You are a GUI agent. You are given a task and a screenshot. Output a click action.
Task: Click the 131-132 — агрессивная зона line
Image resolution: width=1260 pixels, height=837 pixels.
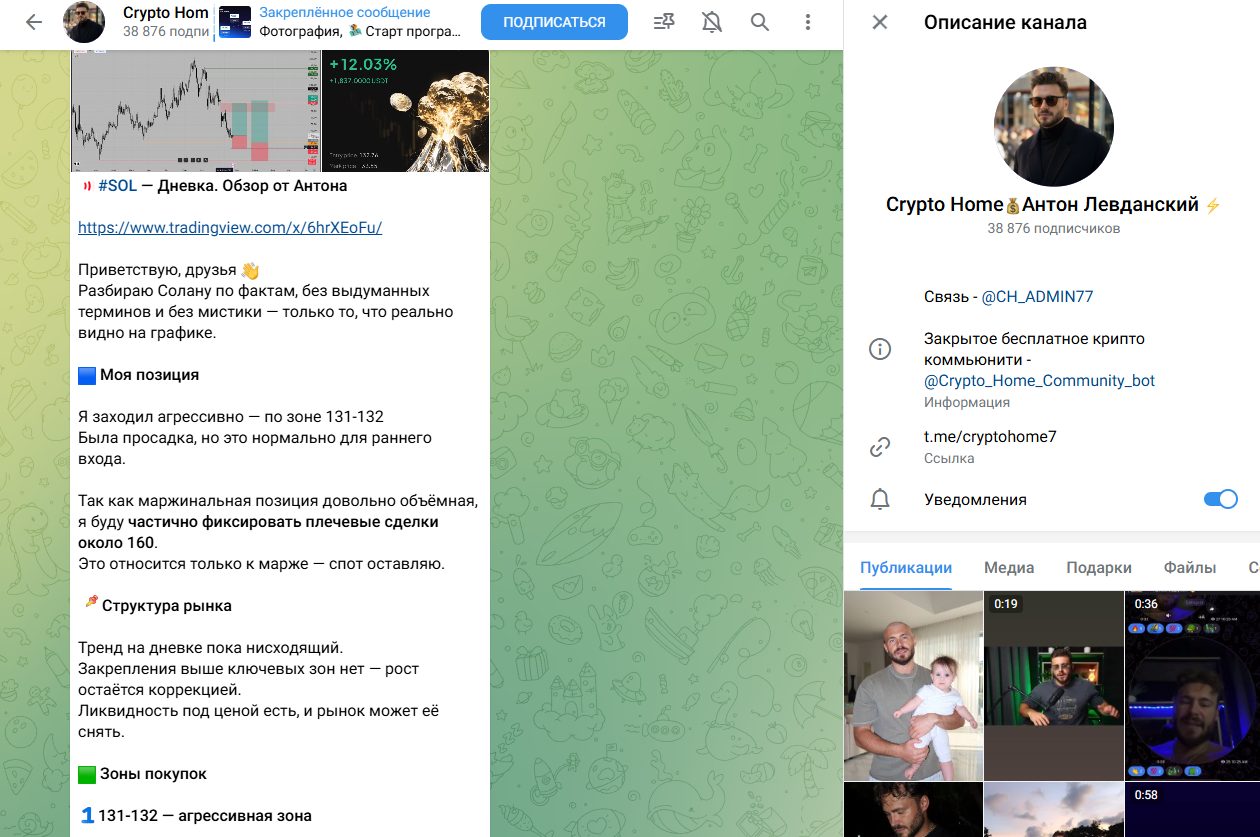[x=205, y=815]
